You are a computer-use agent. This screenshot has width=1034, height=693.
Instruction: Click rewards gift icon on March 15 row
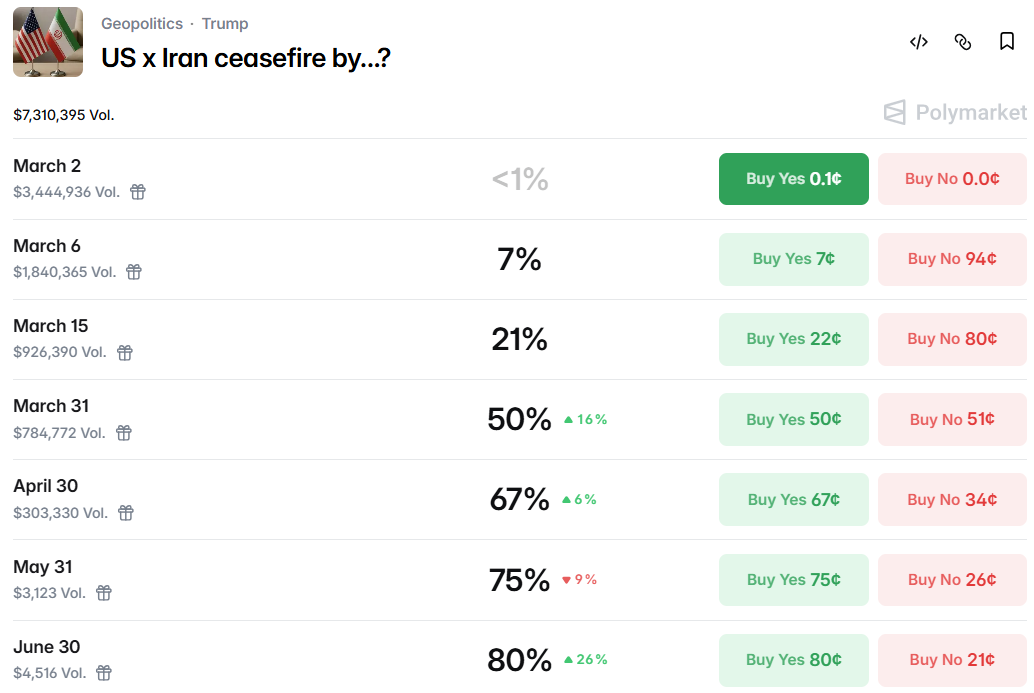click(125, 352)
